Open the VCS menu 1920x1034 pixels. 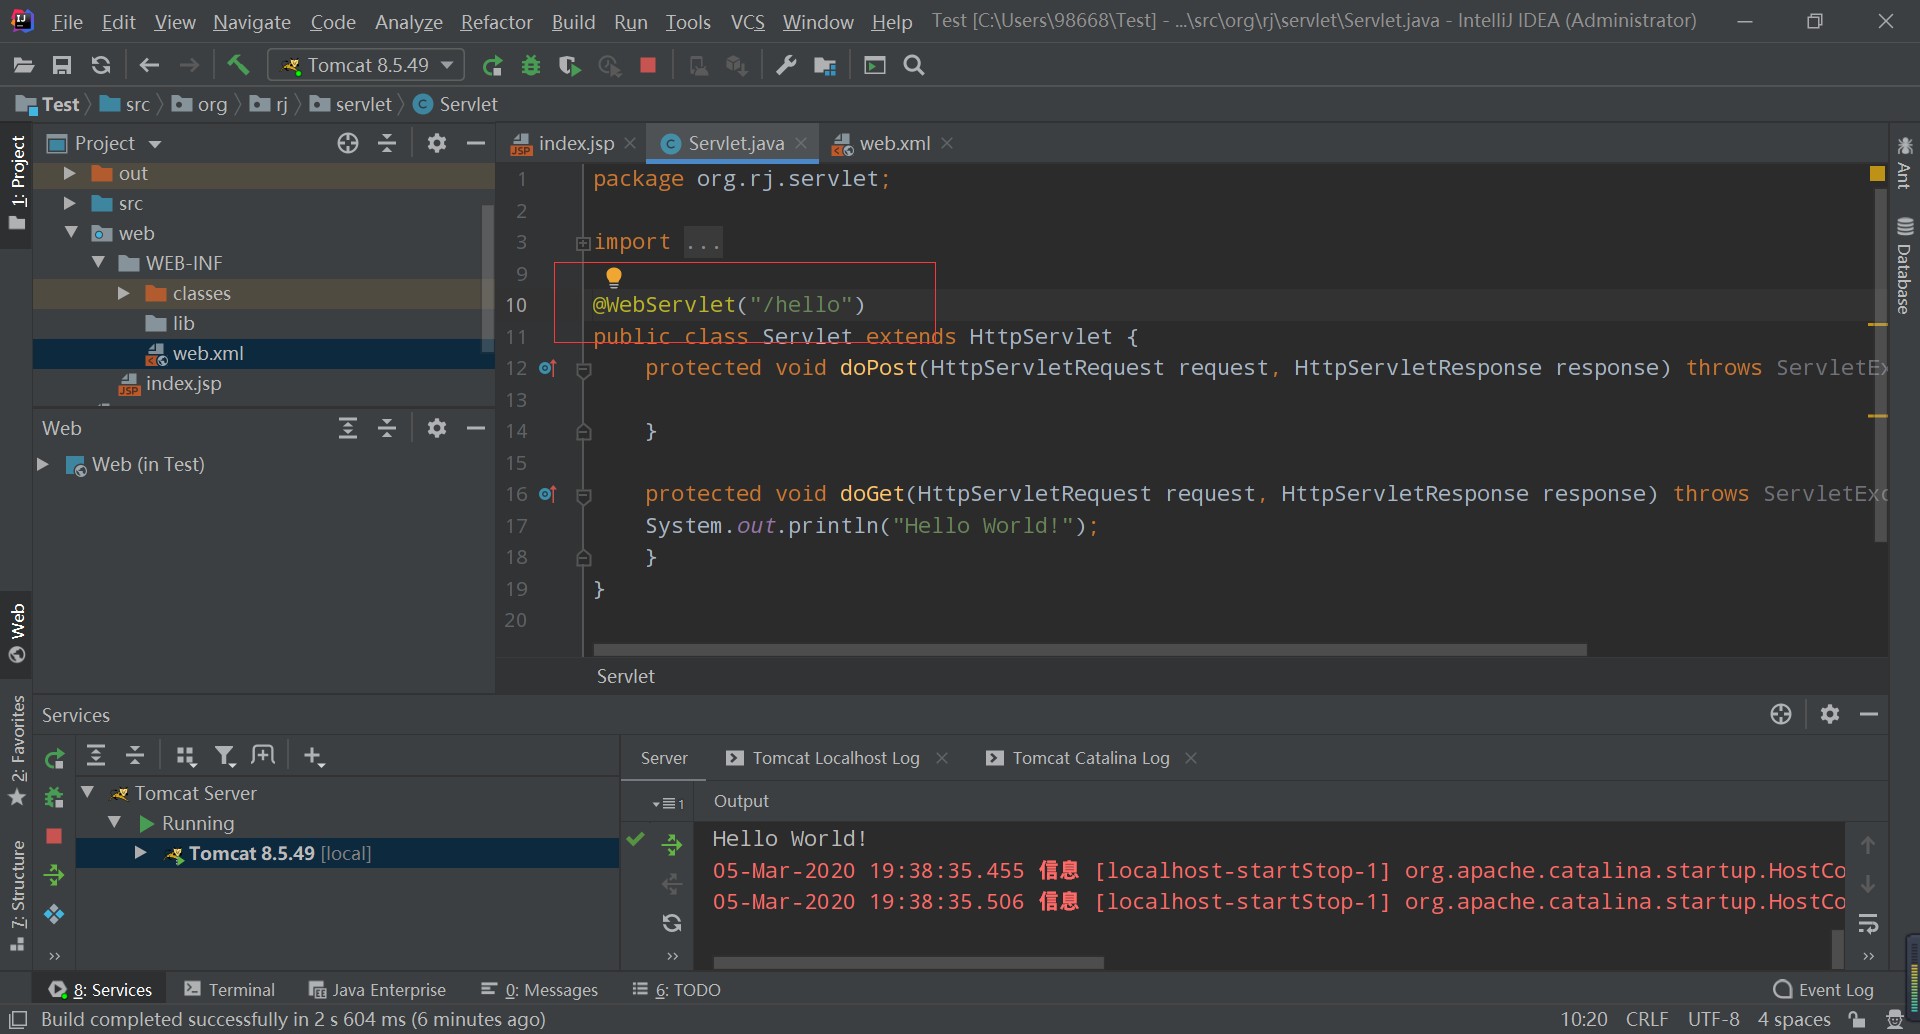pyautogui.click(x=747, y=22)
